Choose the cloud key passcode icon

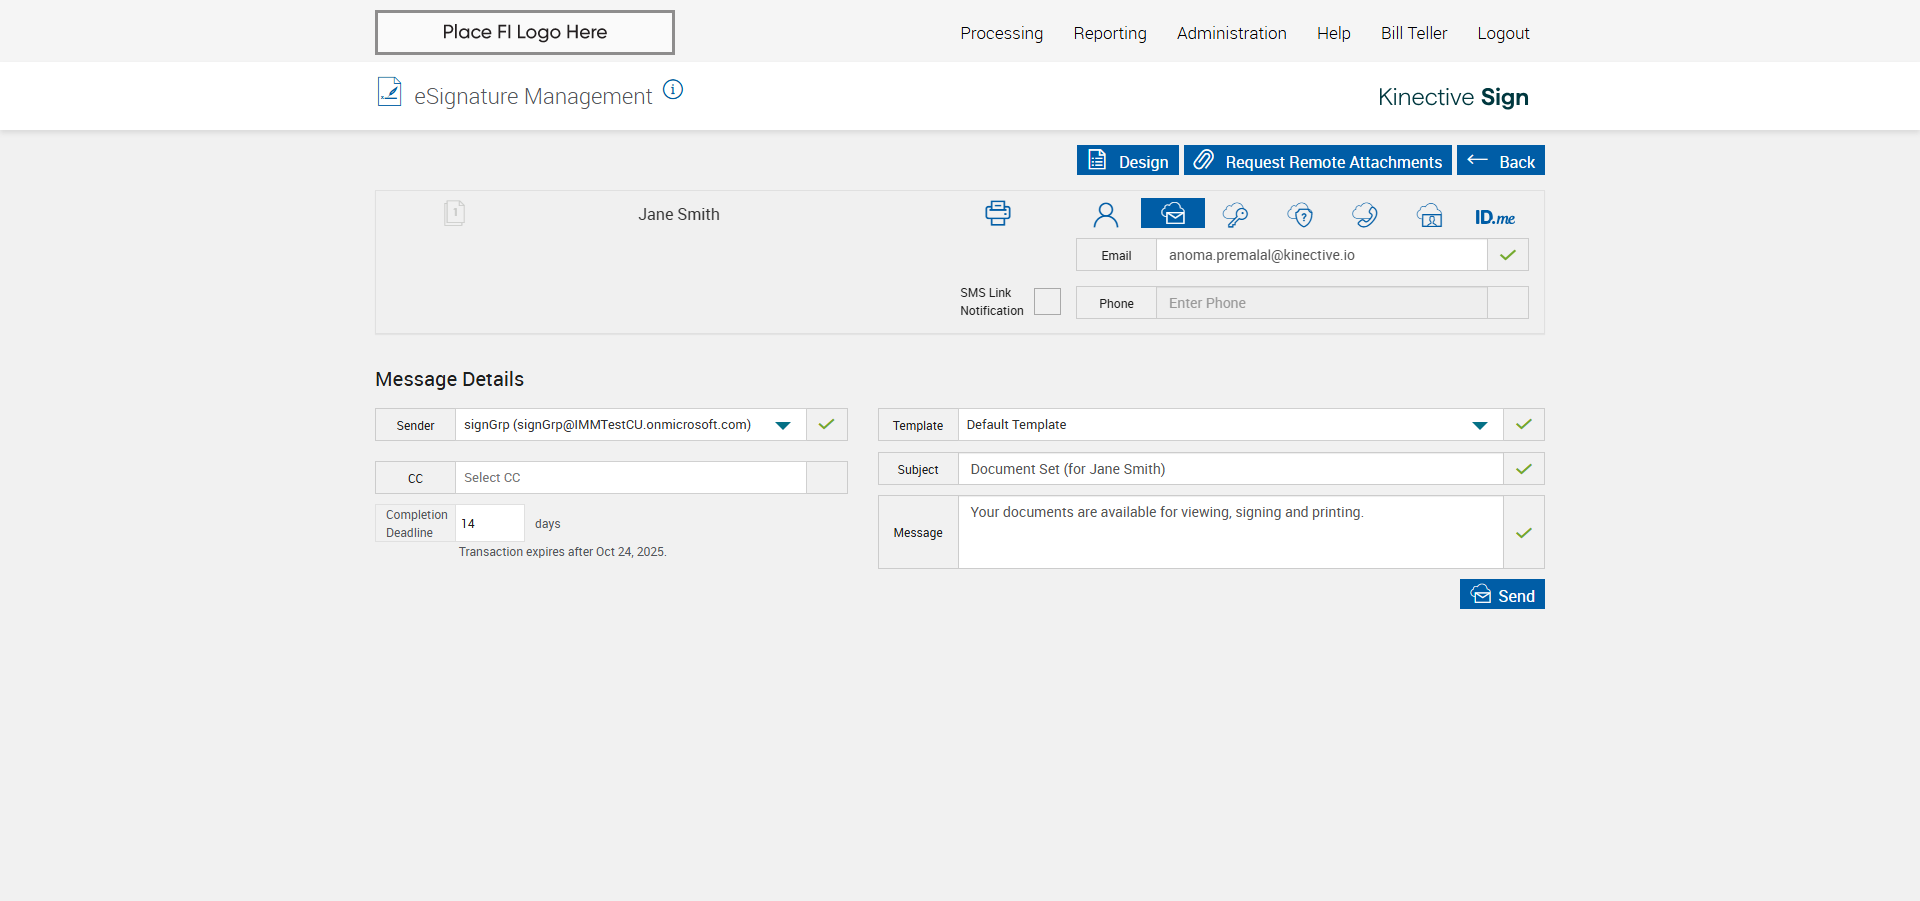1235,215
